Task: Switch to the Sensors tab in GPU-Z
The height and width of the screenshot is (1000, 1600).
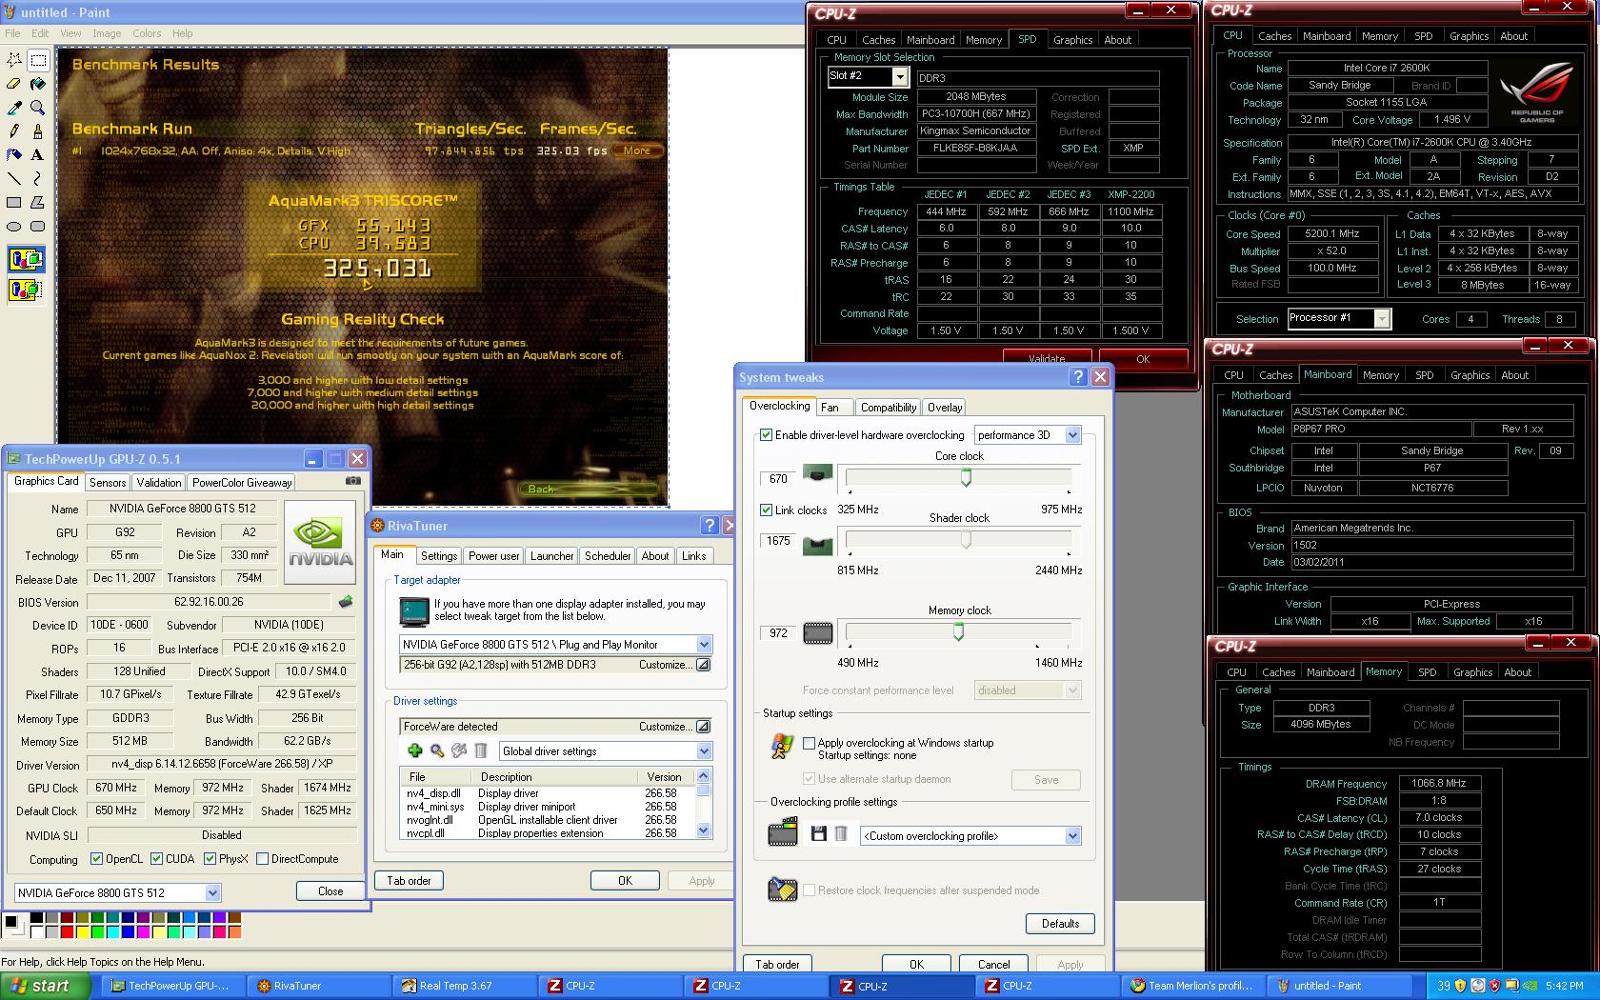Action: [108, 482]
